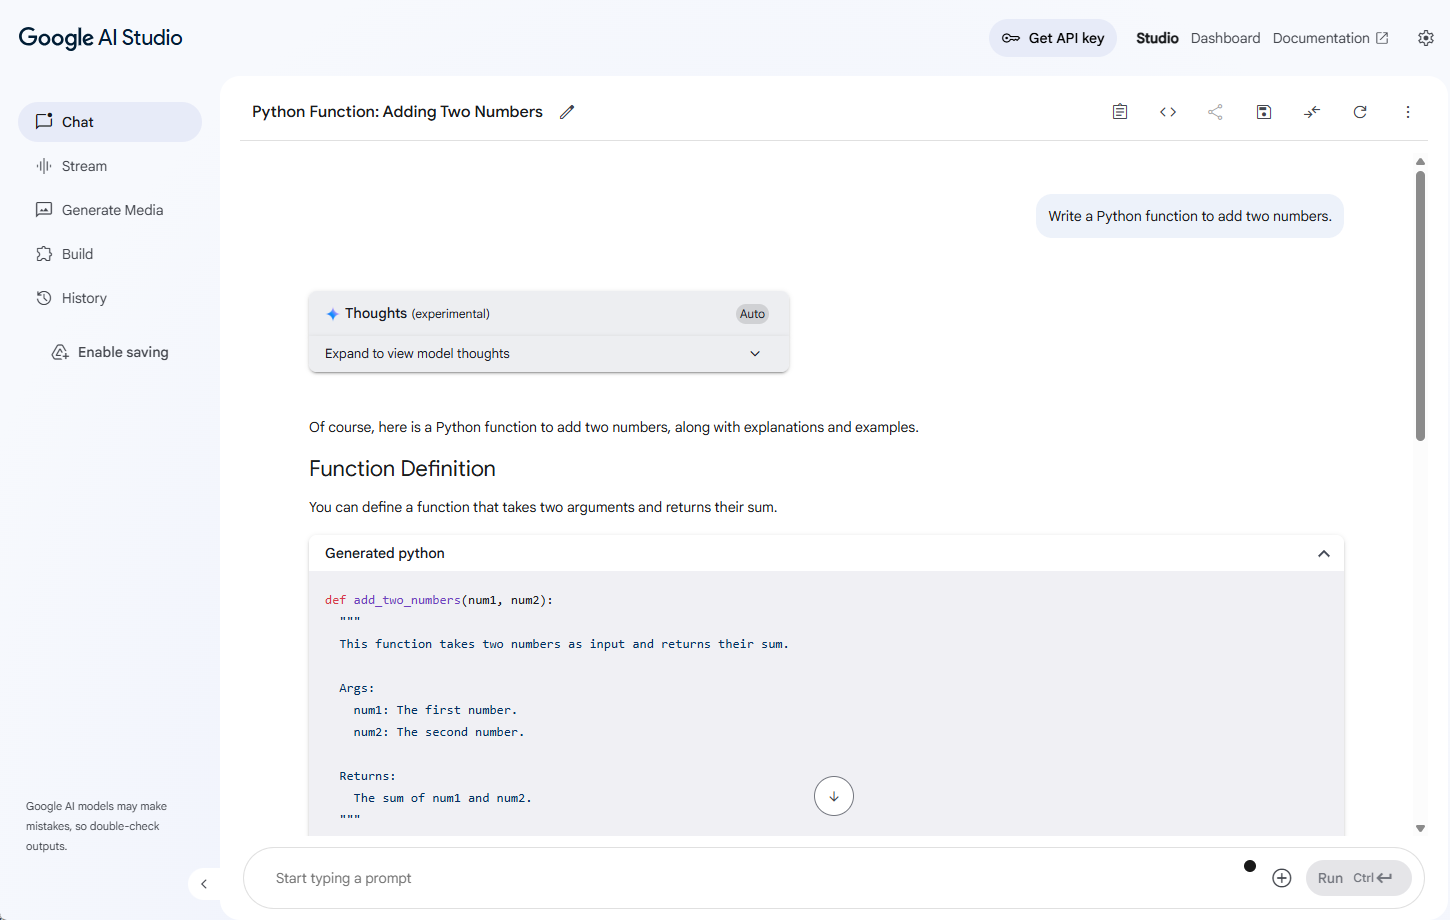The width and height of the screenshot is (1450, 920).
Task: Collapse the Generated python code block
Action: click(1324, 554)
